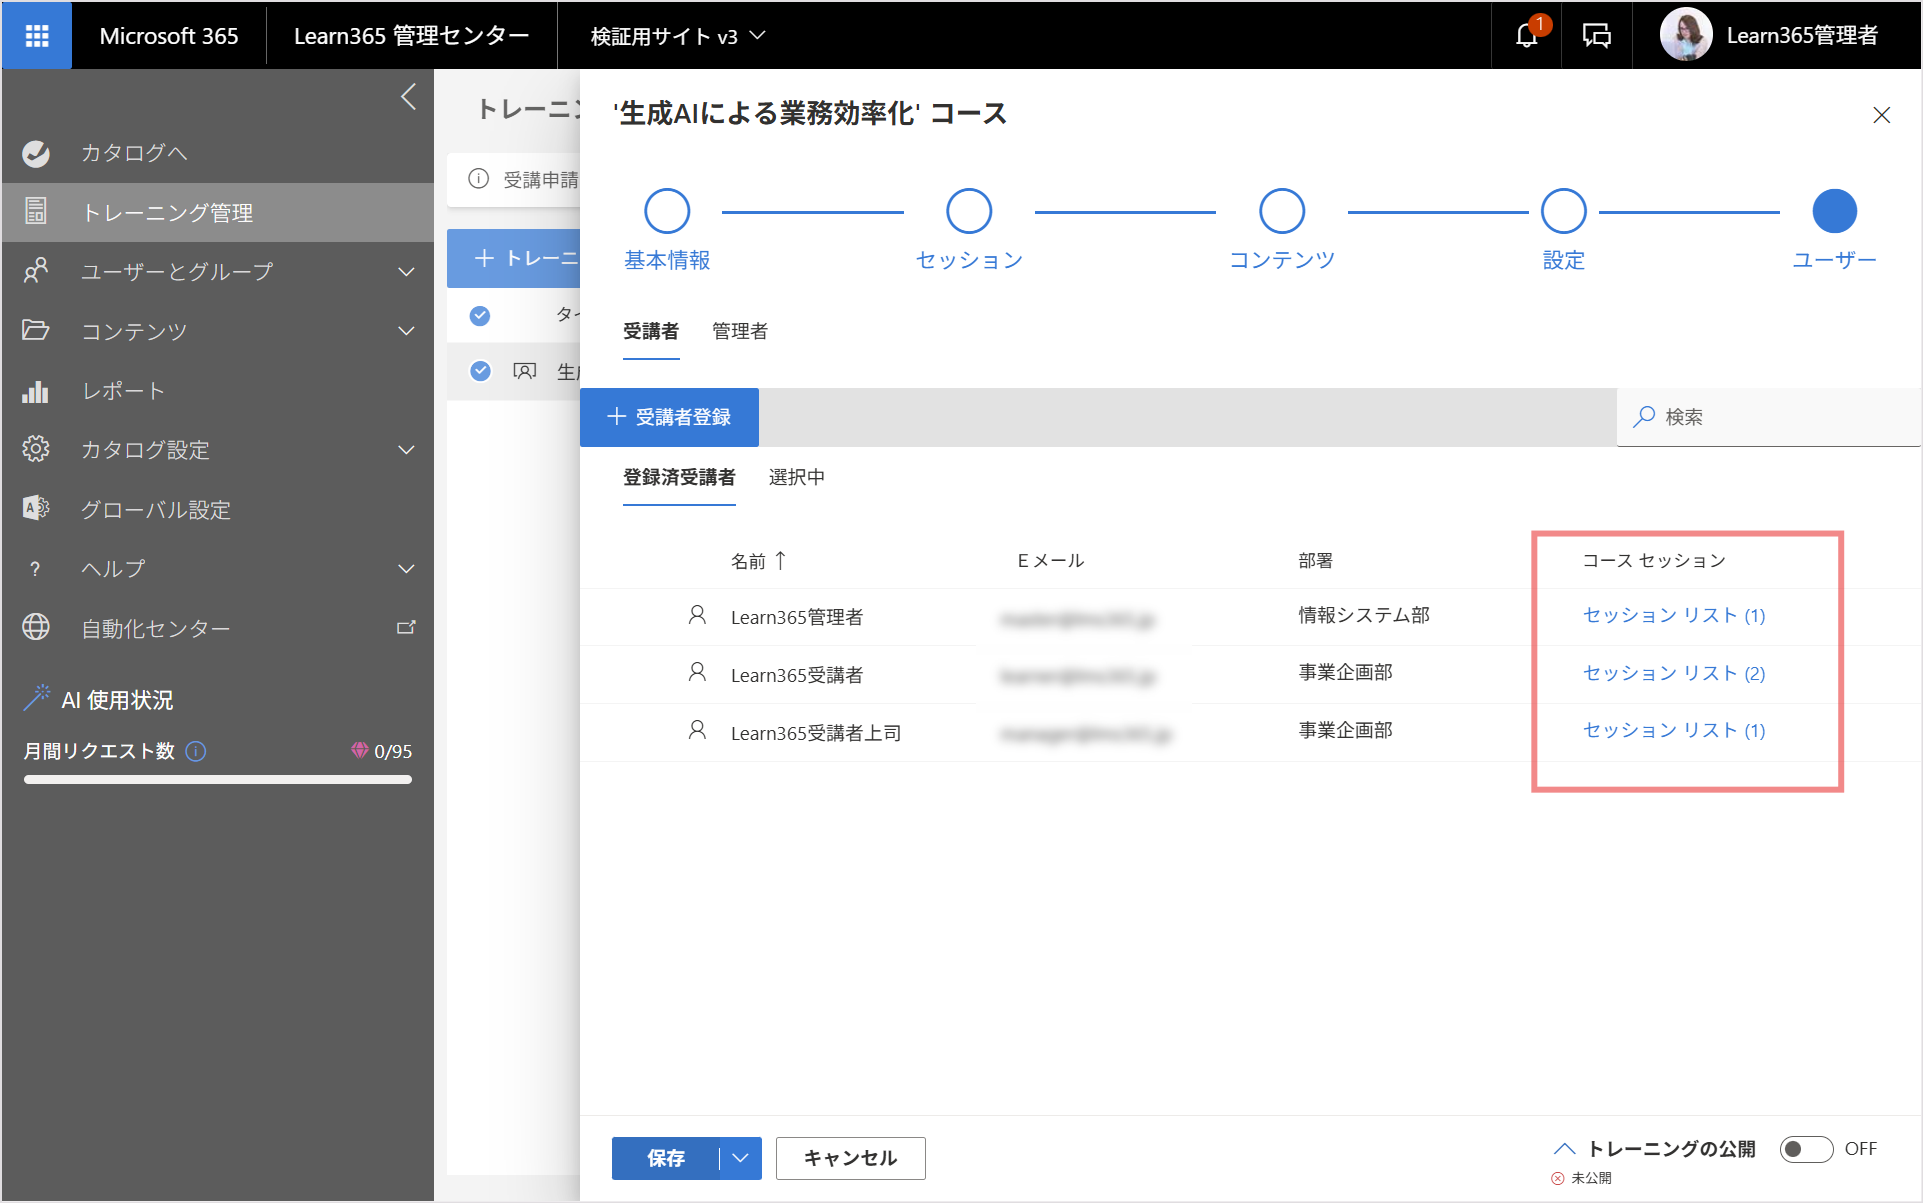Show info for 月間リクエスト数
This screenshot has height=1203, width=1923.
pyautogui.click(x=196, y=751)
